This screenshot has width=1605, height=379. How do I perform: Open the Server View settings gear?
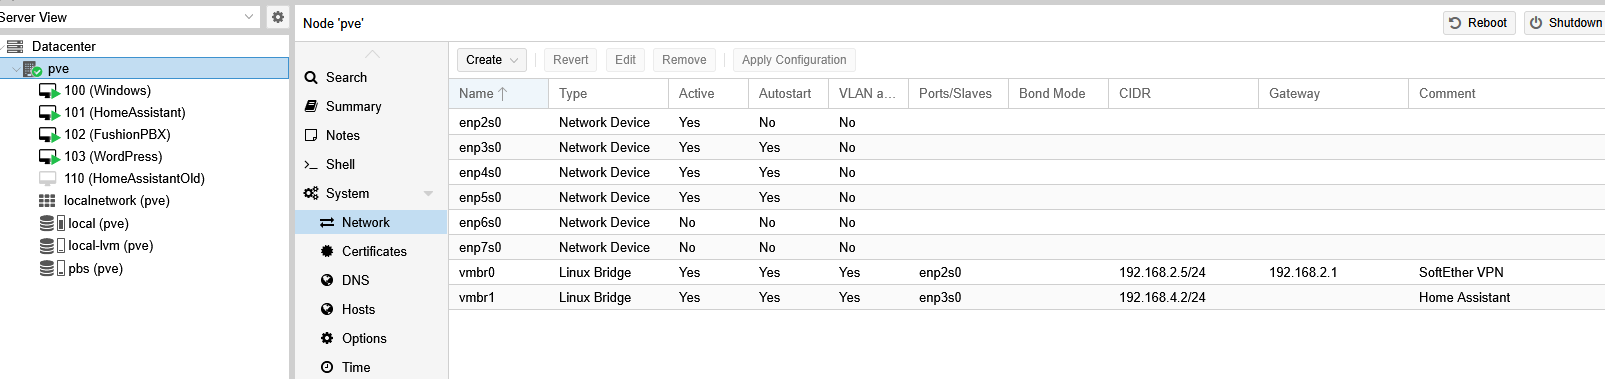click(278, 17)
